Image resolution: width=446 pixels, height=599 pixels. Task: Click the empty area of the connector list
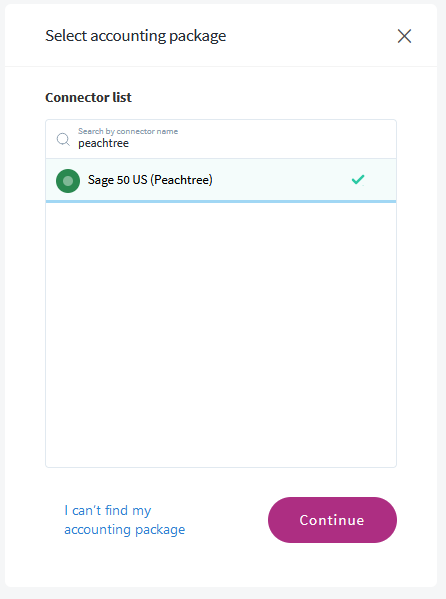pos(221,334)
